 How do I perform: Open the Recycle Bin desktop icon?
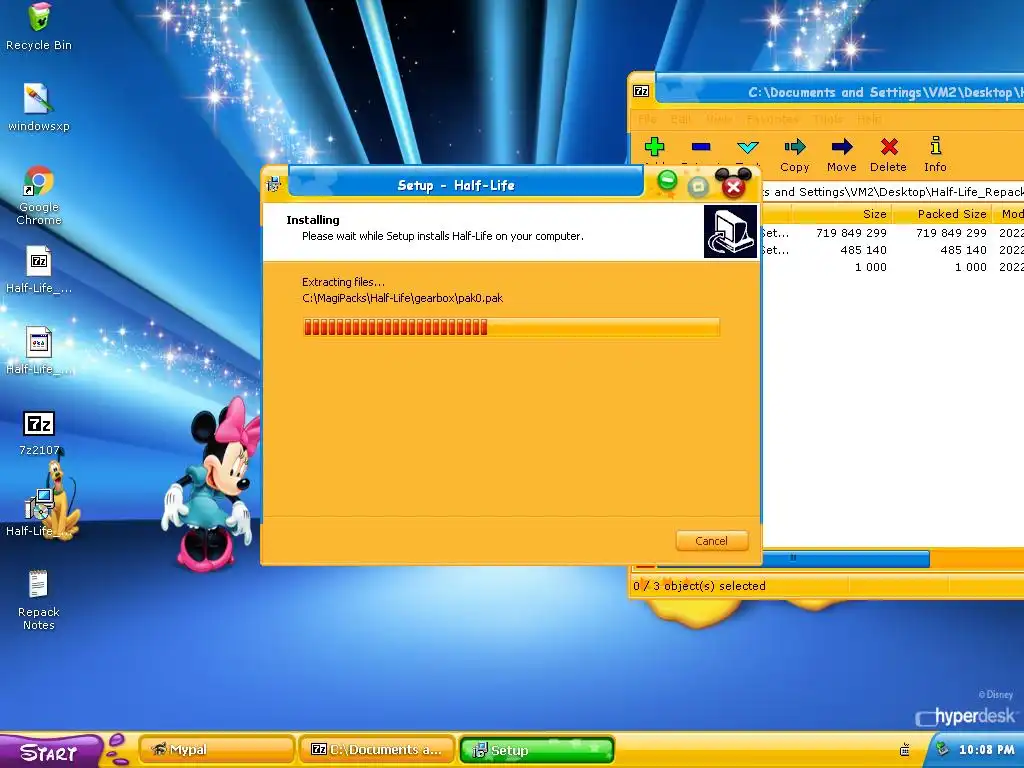point(39,18)
